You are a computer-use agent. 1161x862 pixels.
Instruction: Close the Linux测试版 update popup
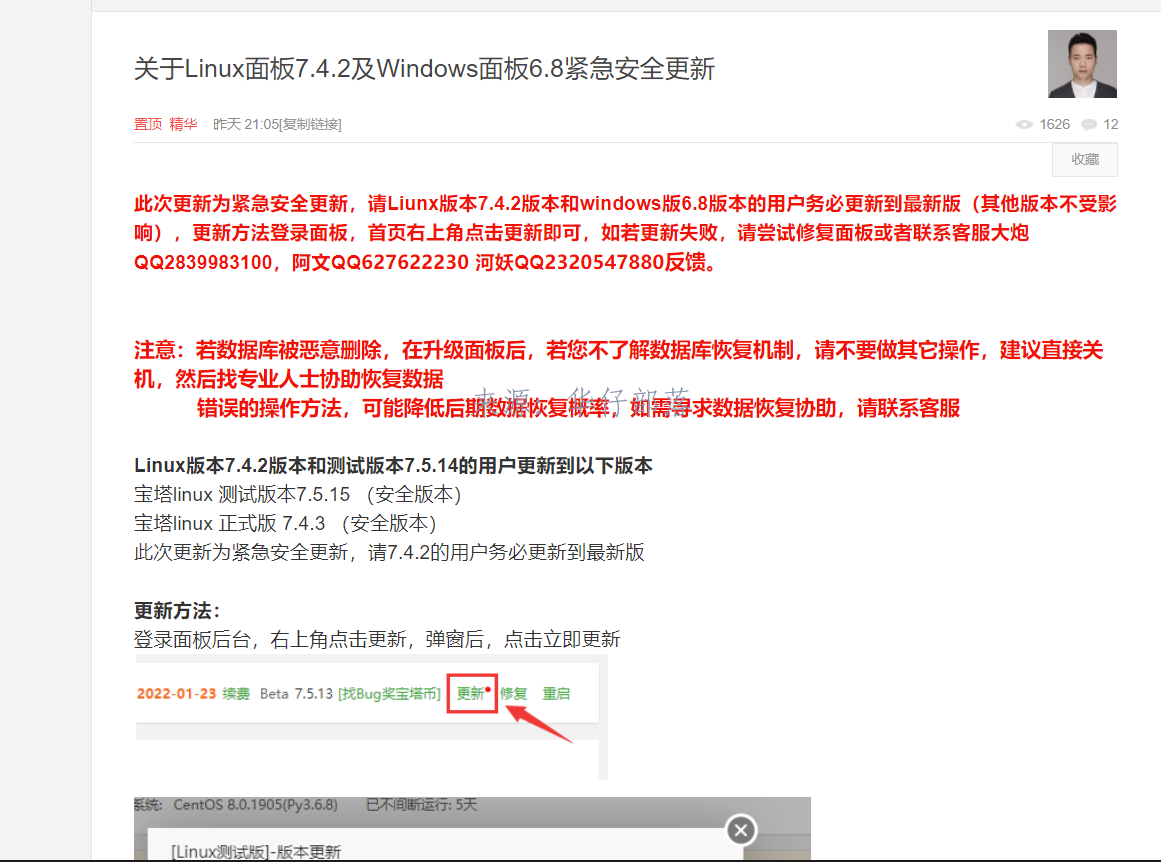click(x=740, y=830)
